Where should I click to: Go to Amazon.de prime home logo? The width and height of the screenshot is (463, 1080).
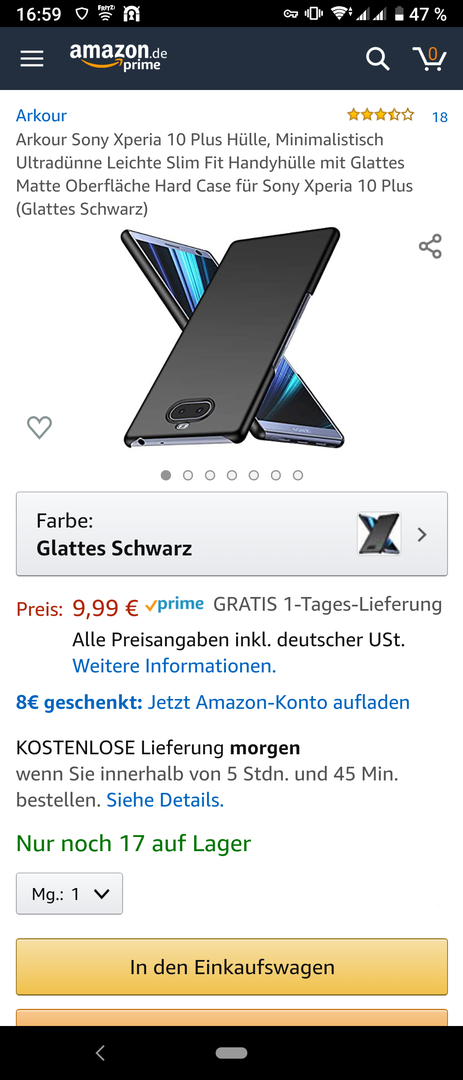pos(119,56)
